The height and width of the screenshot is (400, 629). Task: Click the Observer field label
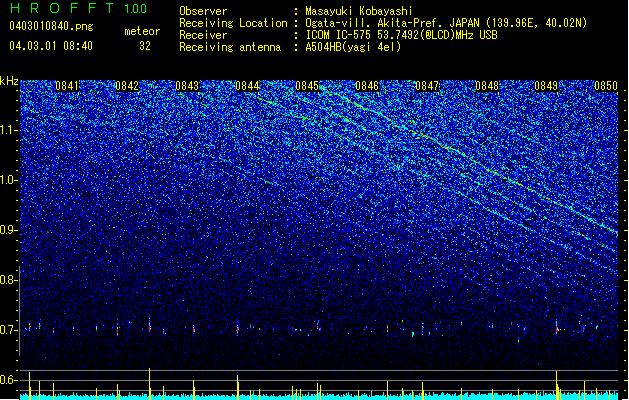coord(203,11)
